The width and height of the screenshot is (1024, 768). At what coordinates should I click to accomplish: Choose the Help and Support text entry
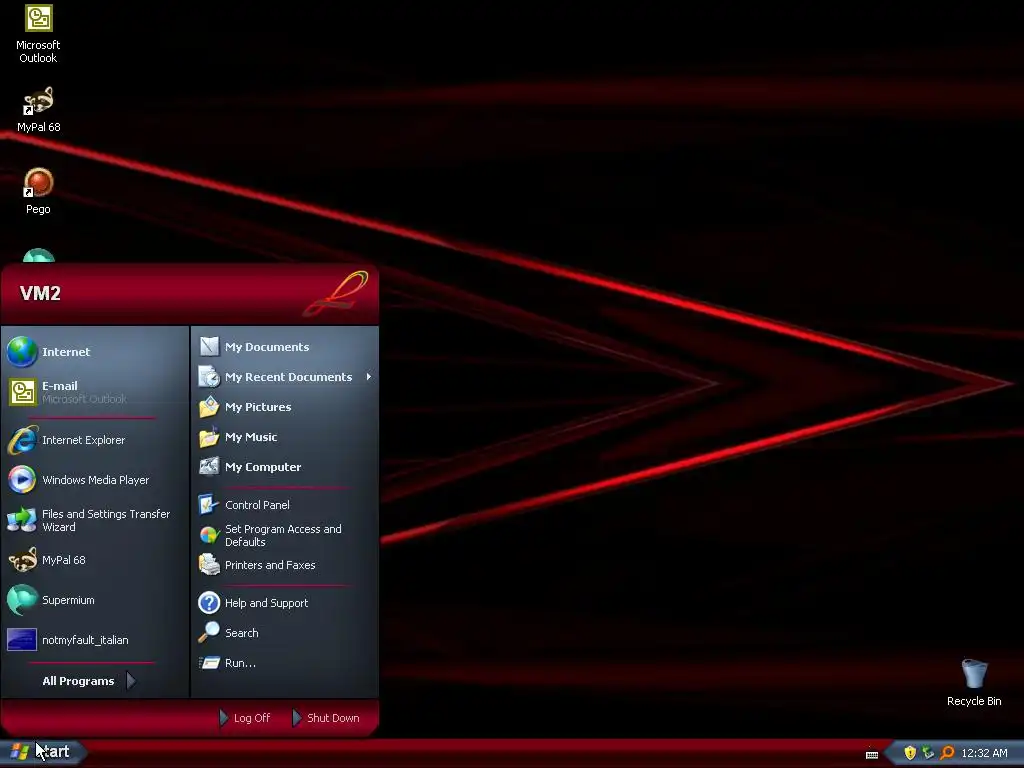pyautogui.click(x=266, y=603)
